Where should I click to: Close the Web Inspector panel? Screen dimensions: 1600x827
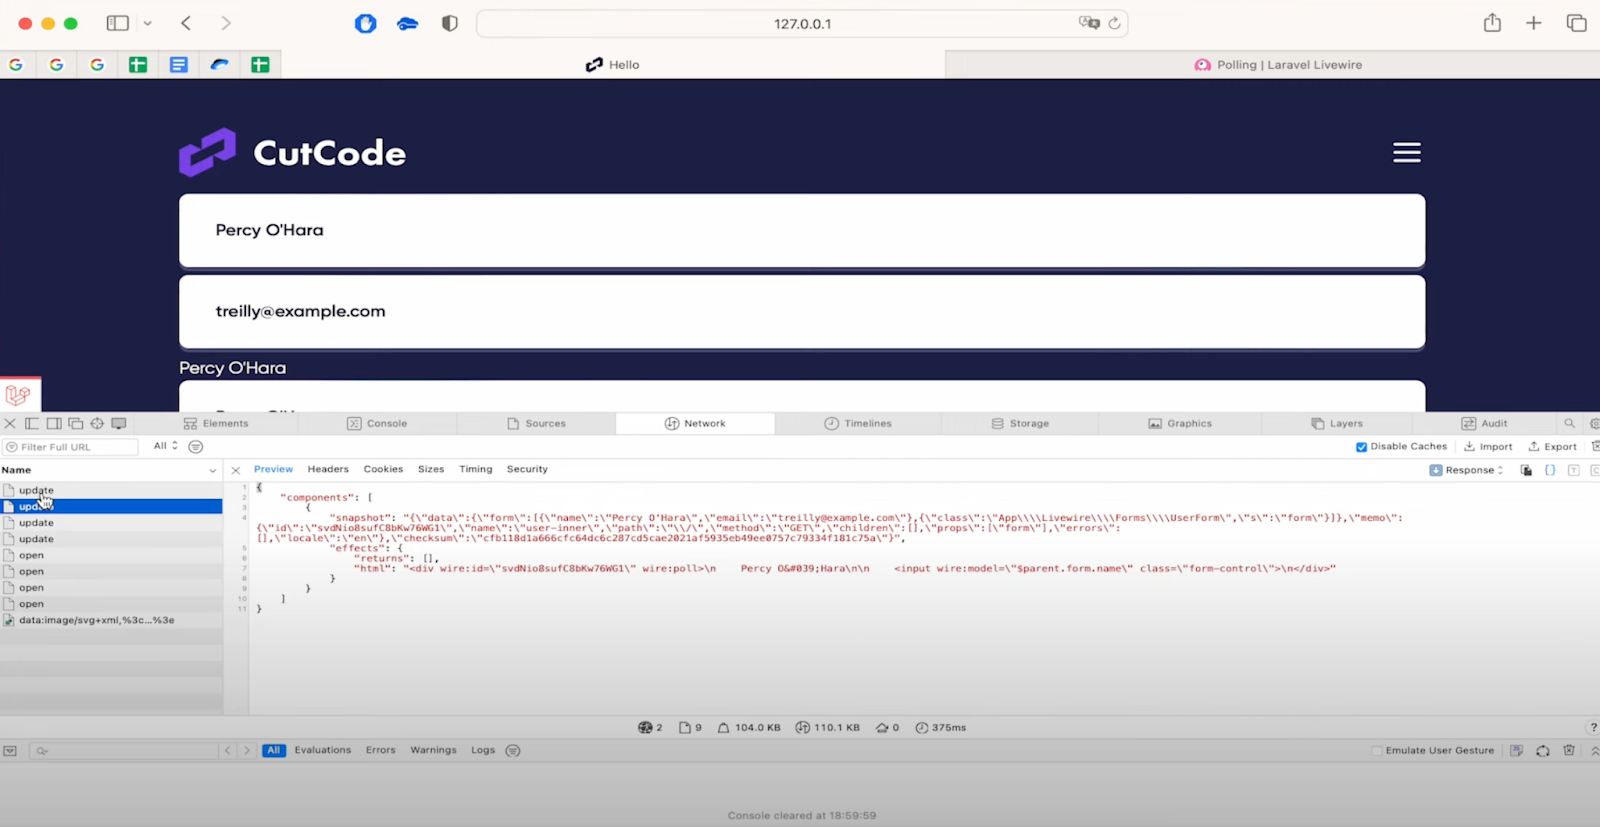[10, 424]
